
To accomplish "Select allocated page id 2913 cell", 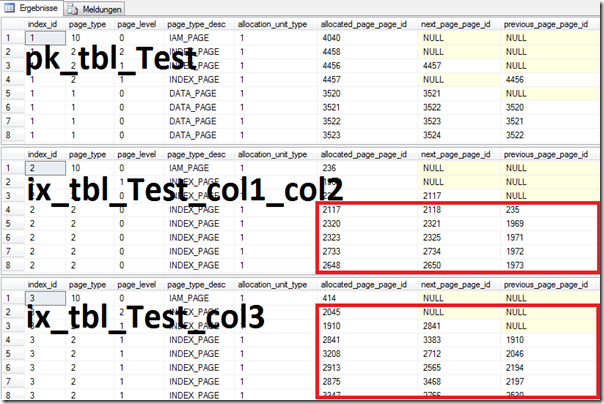I will click(367, 368).
